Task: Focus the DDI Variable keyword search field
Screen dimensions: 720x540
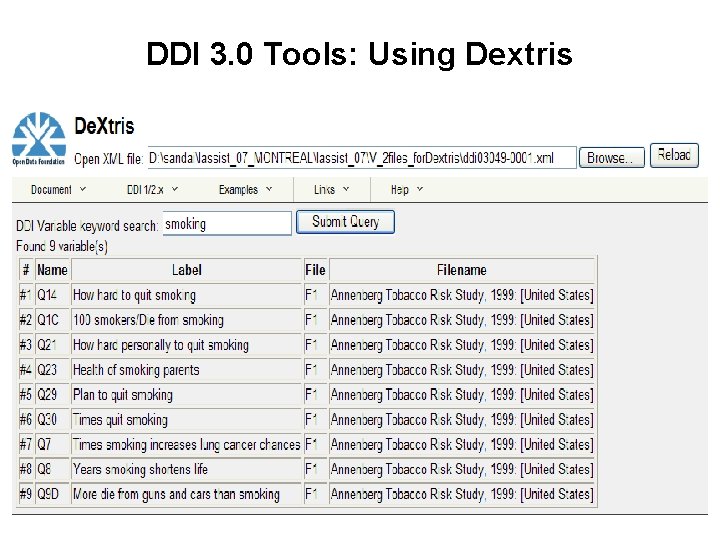Action: tap(227, 224)
